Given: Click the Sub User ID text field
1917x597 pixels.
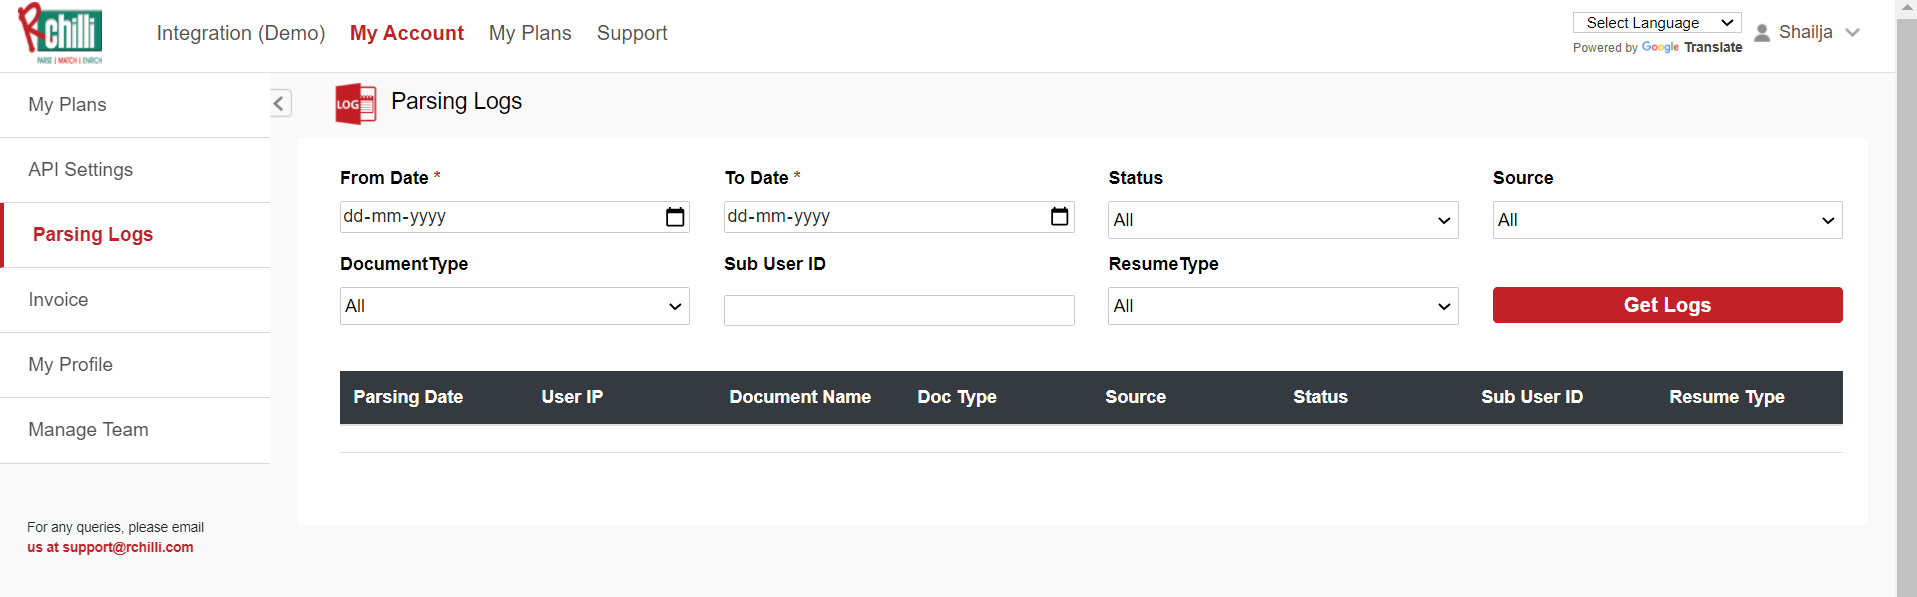Looking at the screenshot, I should click(x=899, y=310).
